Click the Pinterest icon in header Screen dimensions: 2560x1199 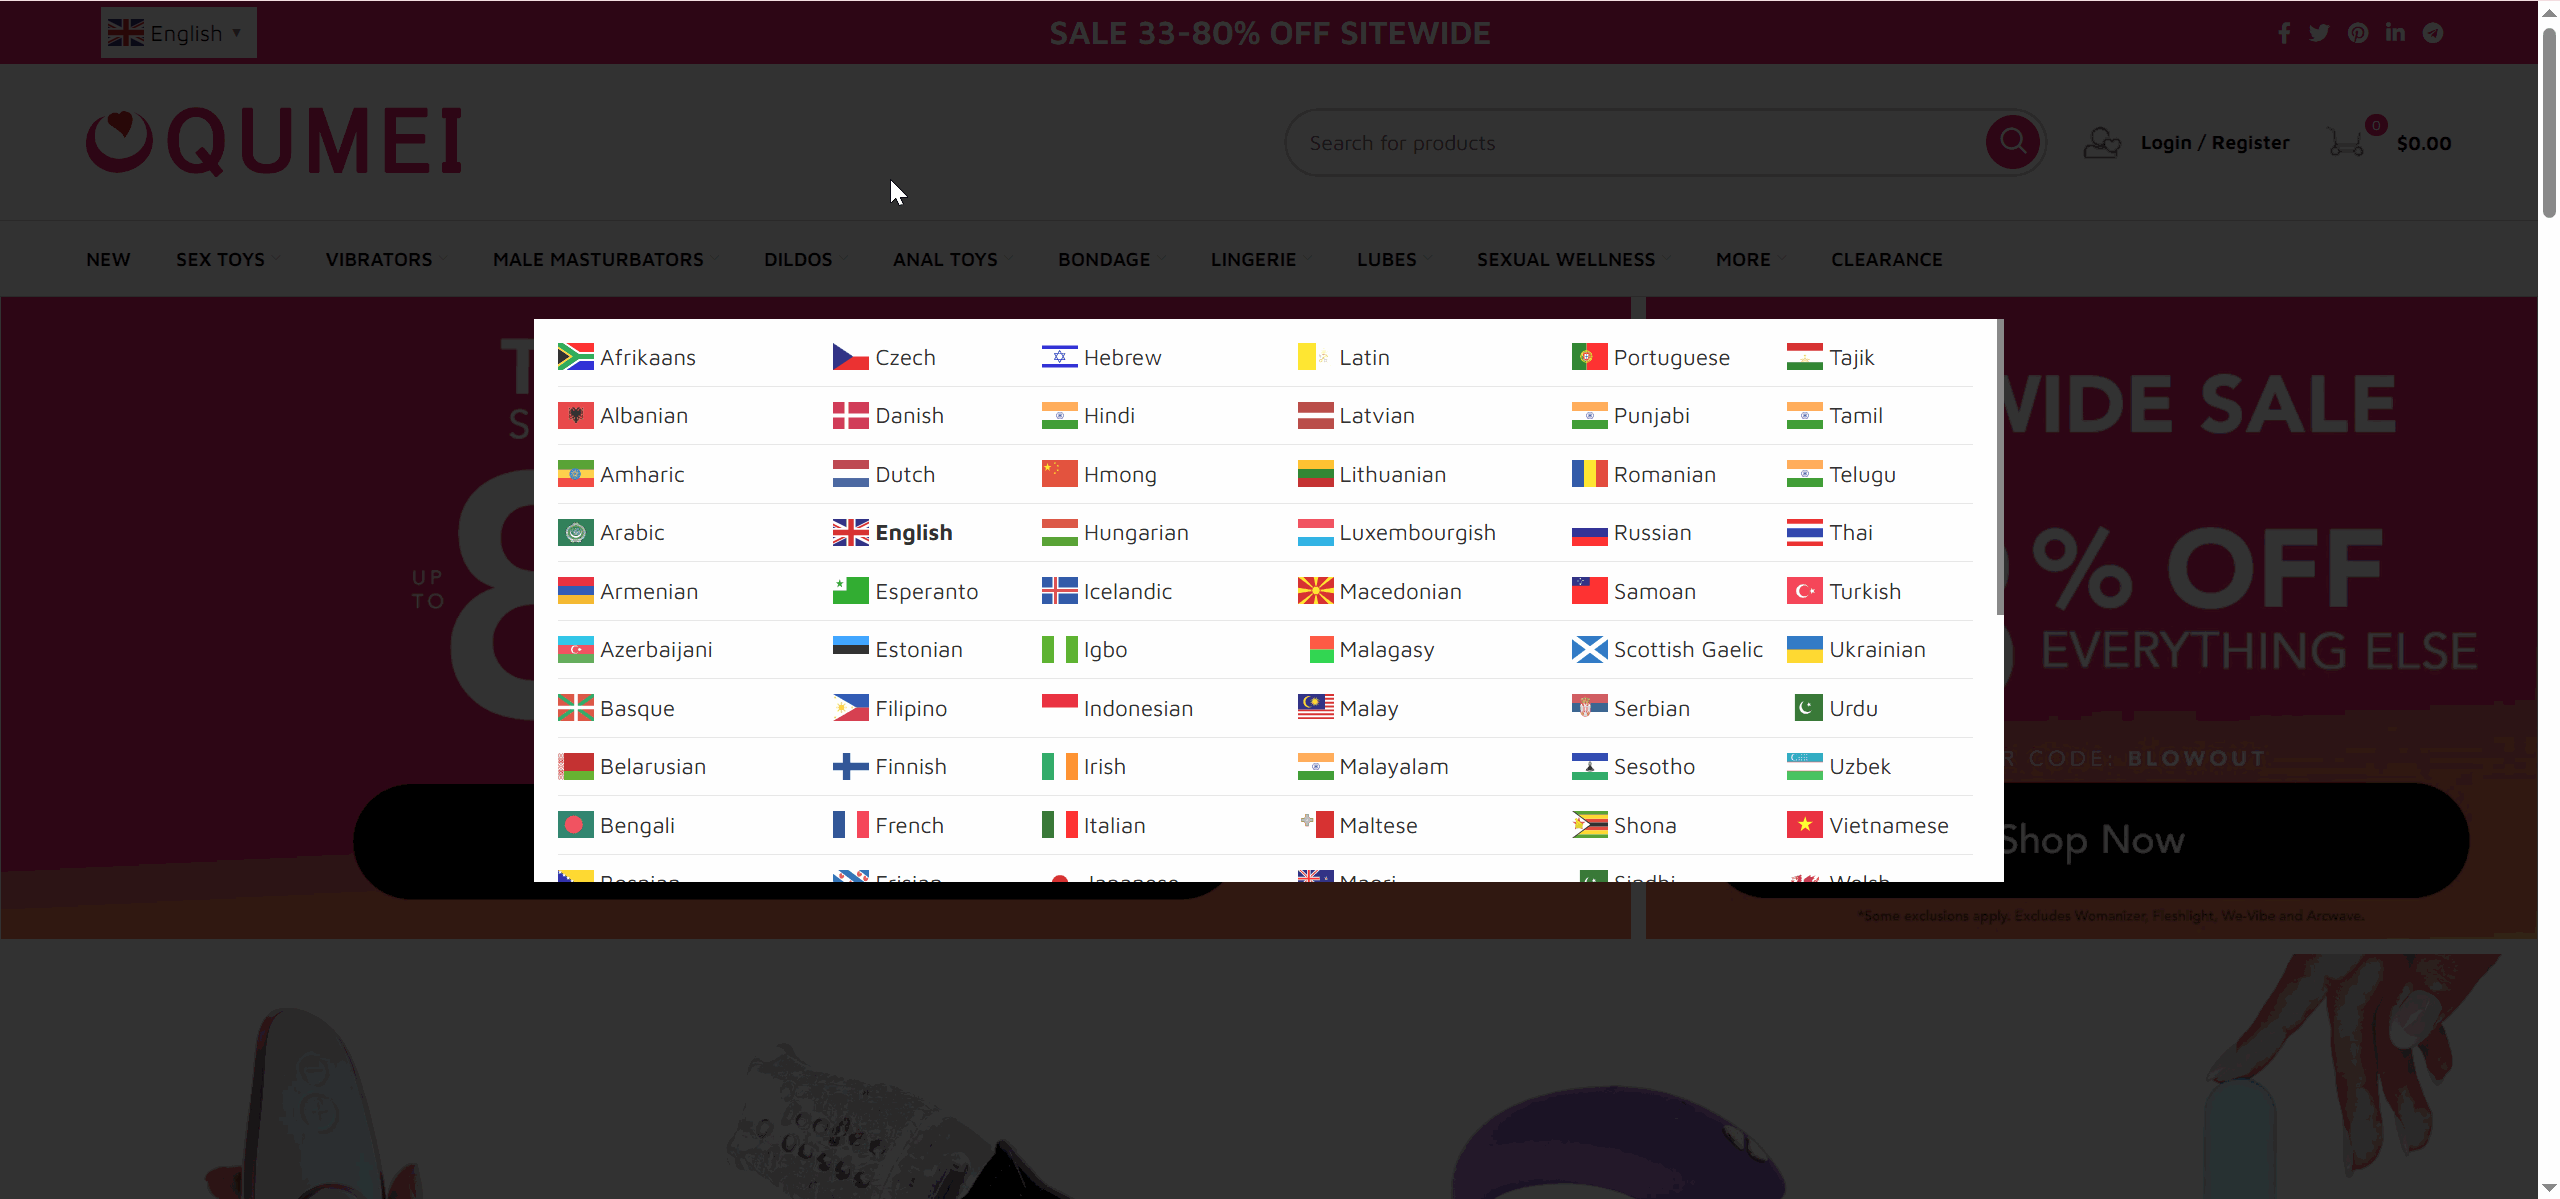pos(2358,33)
